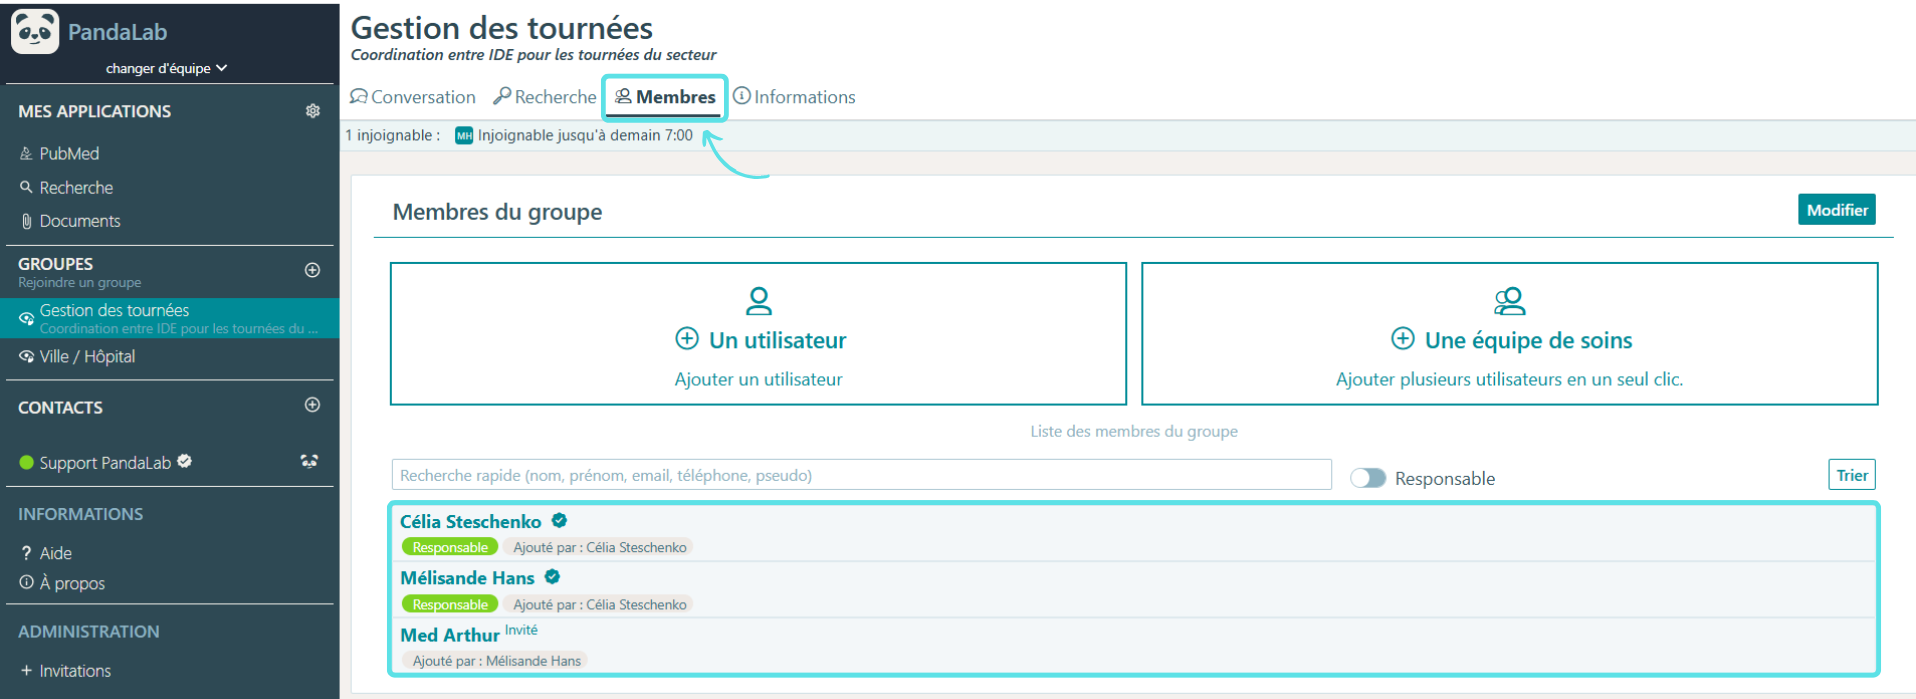
Task: Click the paperclip icon for Documents
Action: pos(26,221)
